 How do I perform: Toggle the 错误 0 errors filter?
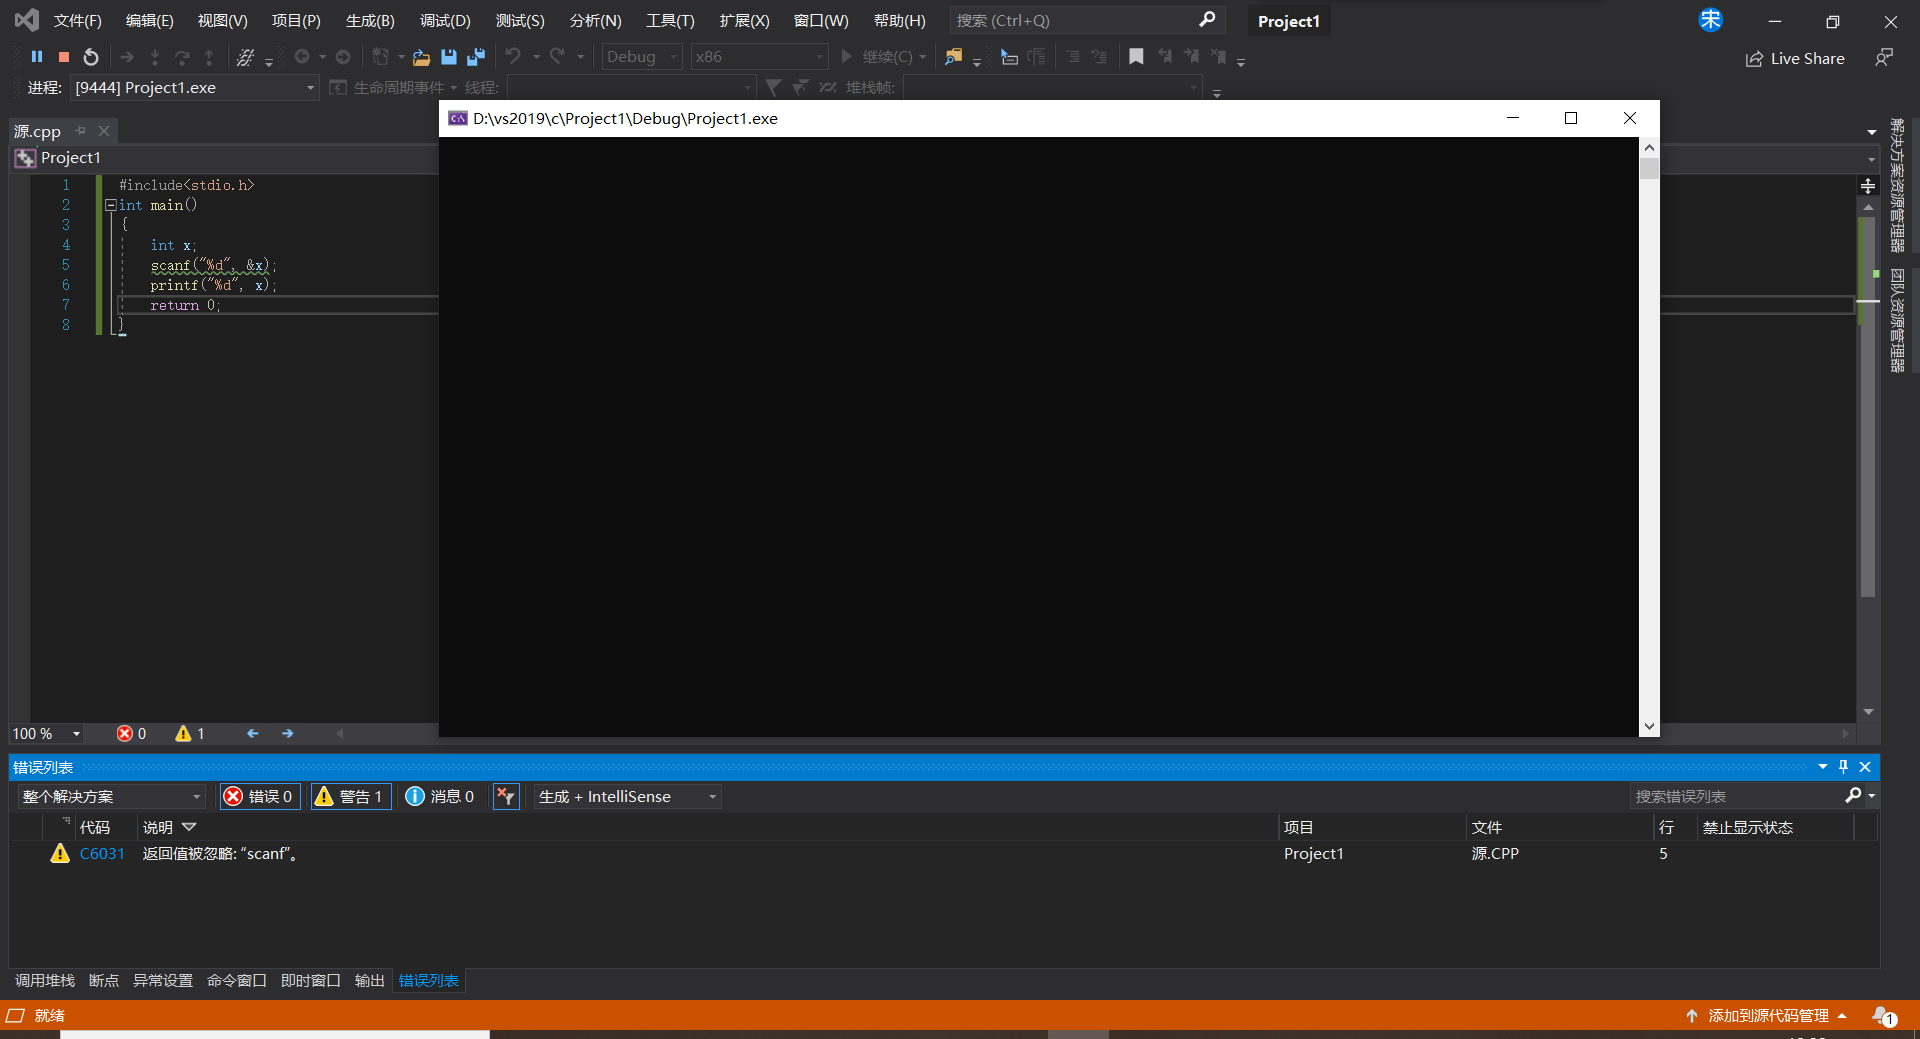(260, 796)
